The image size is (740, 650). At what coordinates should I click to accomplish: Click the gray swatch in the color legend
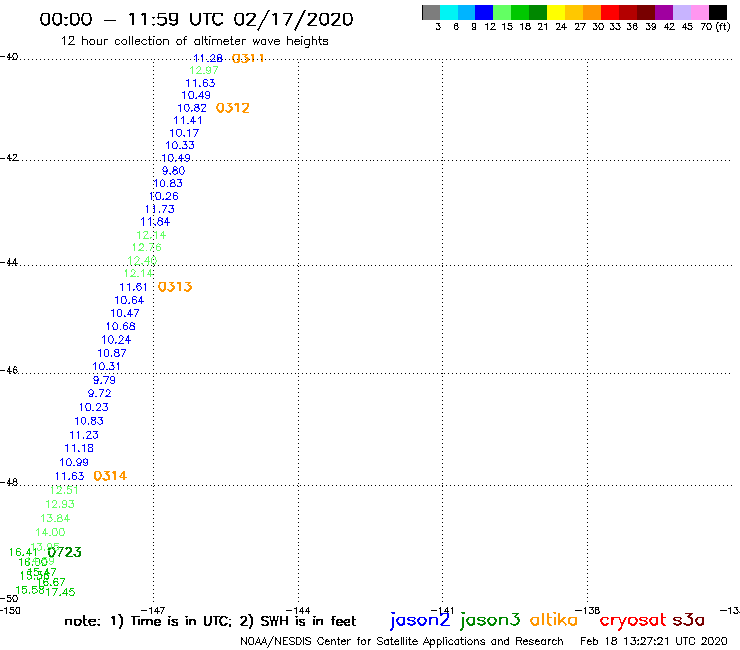click(x=431, y=12)
